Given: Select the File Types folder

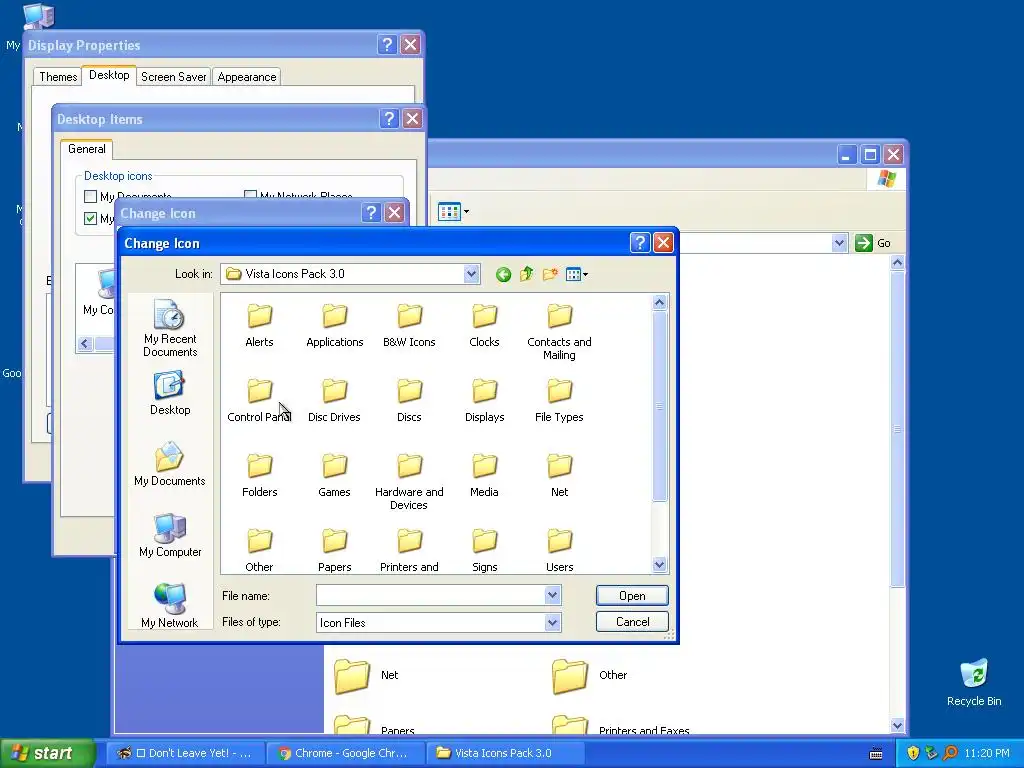Looking at the screenshot, I should point(559,401).
